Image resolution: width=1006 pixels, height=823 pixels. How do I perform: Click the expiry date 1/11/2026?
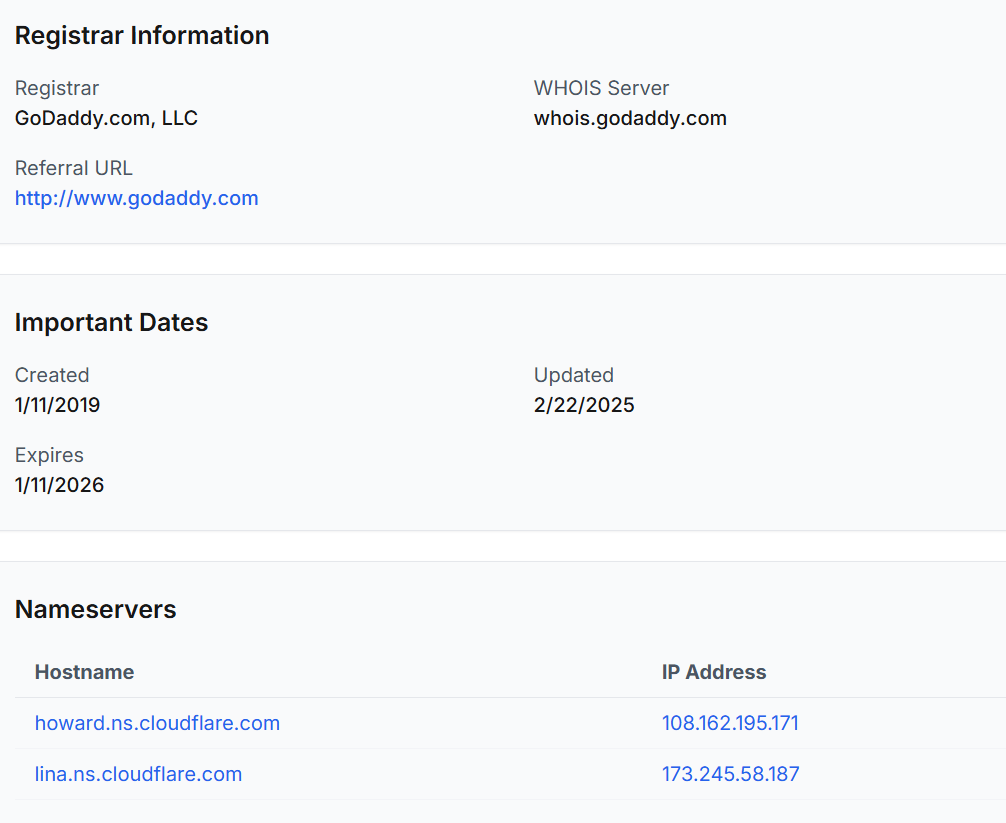pyautogui.click(x=60, y=485)
